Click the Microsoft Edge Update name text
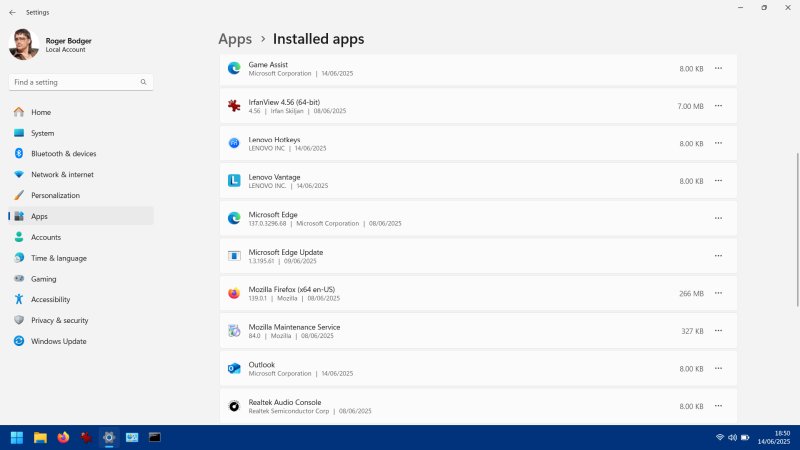The image size is (800, 450). (x=286, y=252)
